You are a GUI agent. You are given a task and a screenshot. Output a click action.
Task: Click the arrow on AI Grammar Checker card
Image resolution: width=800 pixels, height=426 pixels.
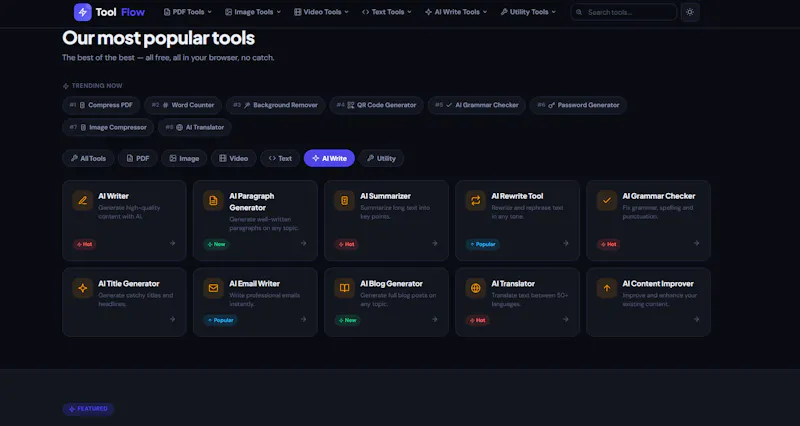(696, 243)
